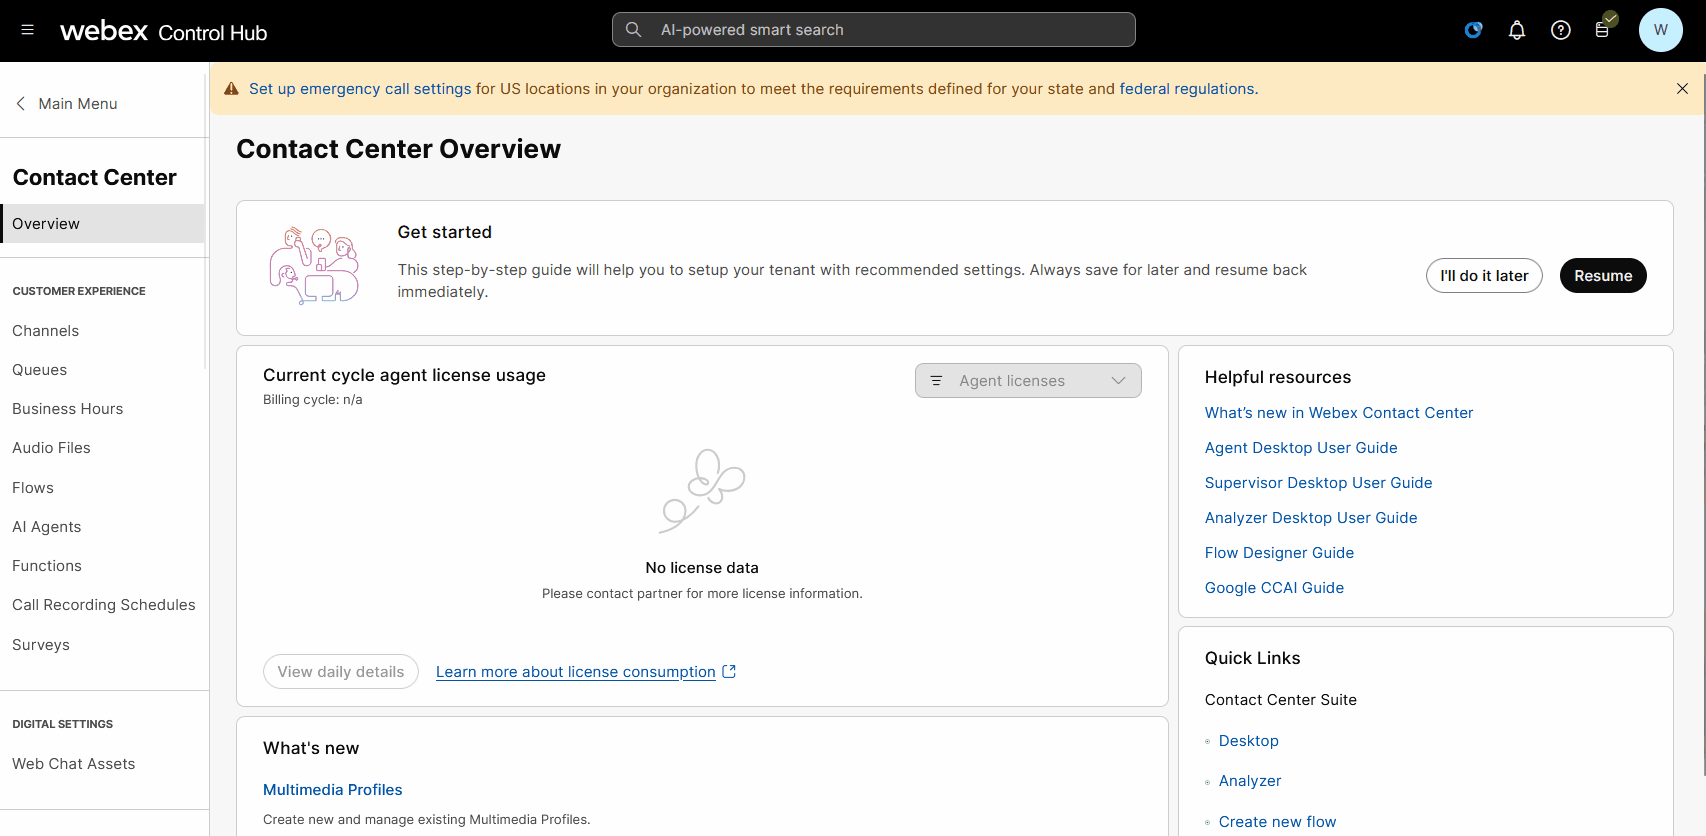Open the user profile avatar
Screen dimensions: 1706x836
(1660, 30)
